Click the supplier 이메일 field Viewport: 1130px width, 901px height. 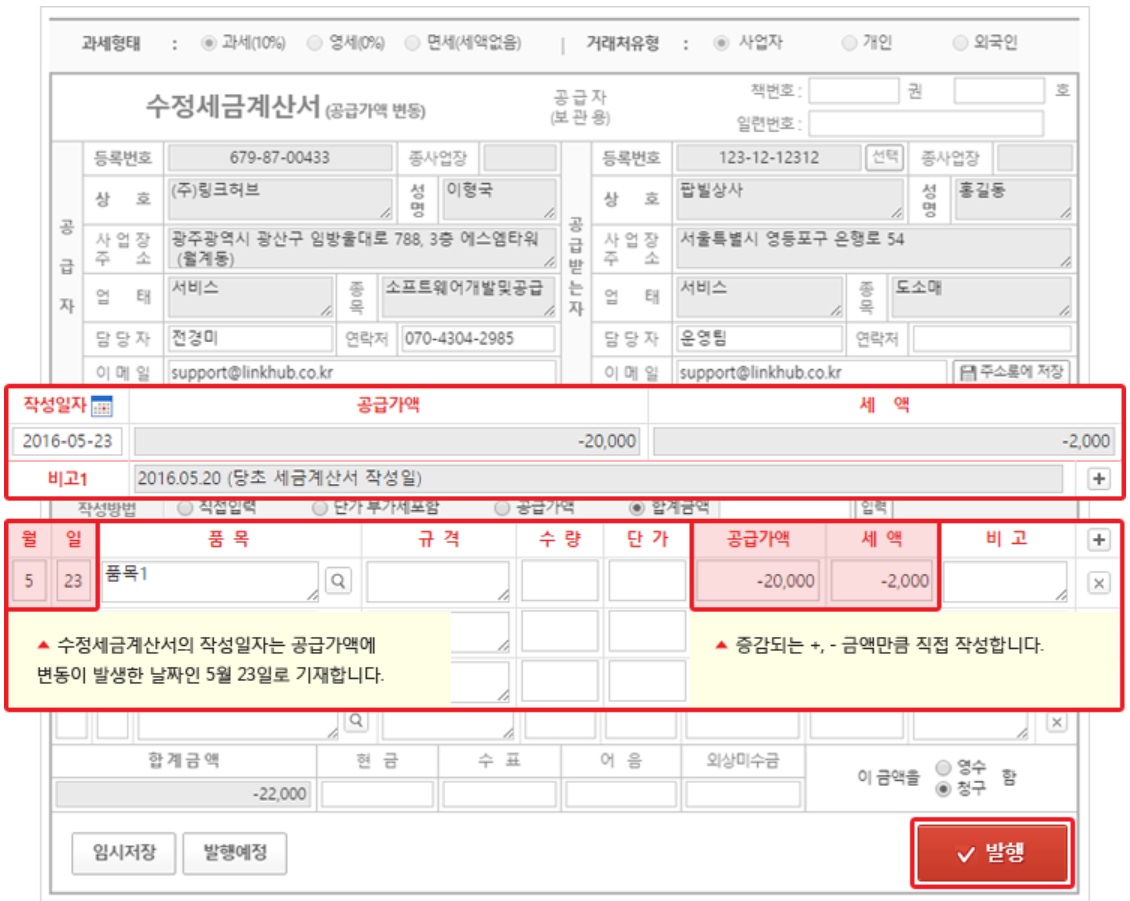point(362,372)
